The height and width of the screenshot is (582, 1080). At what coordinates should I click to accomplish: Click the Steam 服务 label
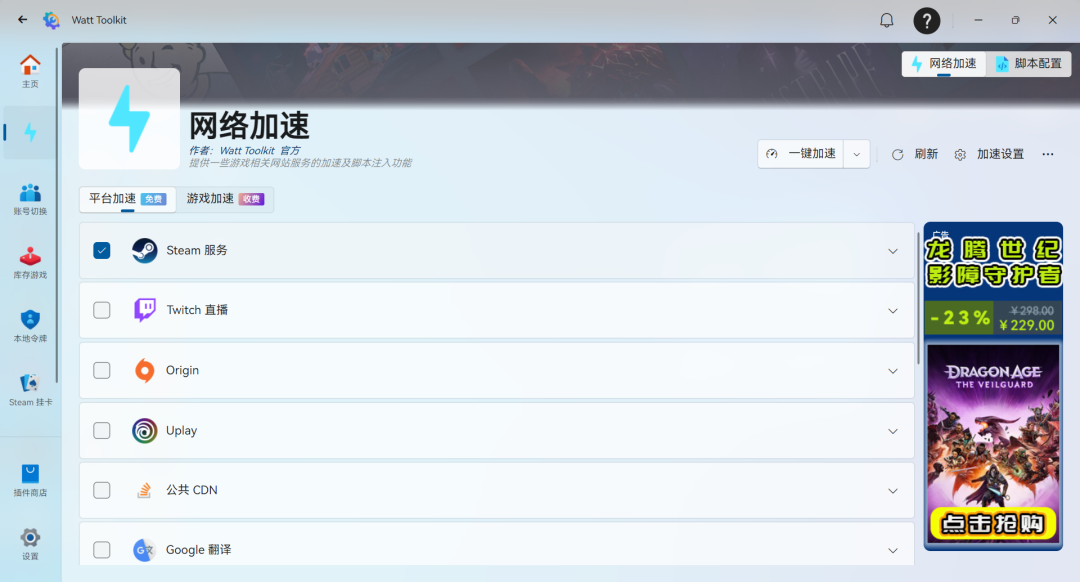tap(196, 251)
